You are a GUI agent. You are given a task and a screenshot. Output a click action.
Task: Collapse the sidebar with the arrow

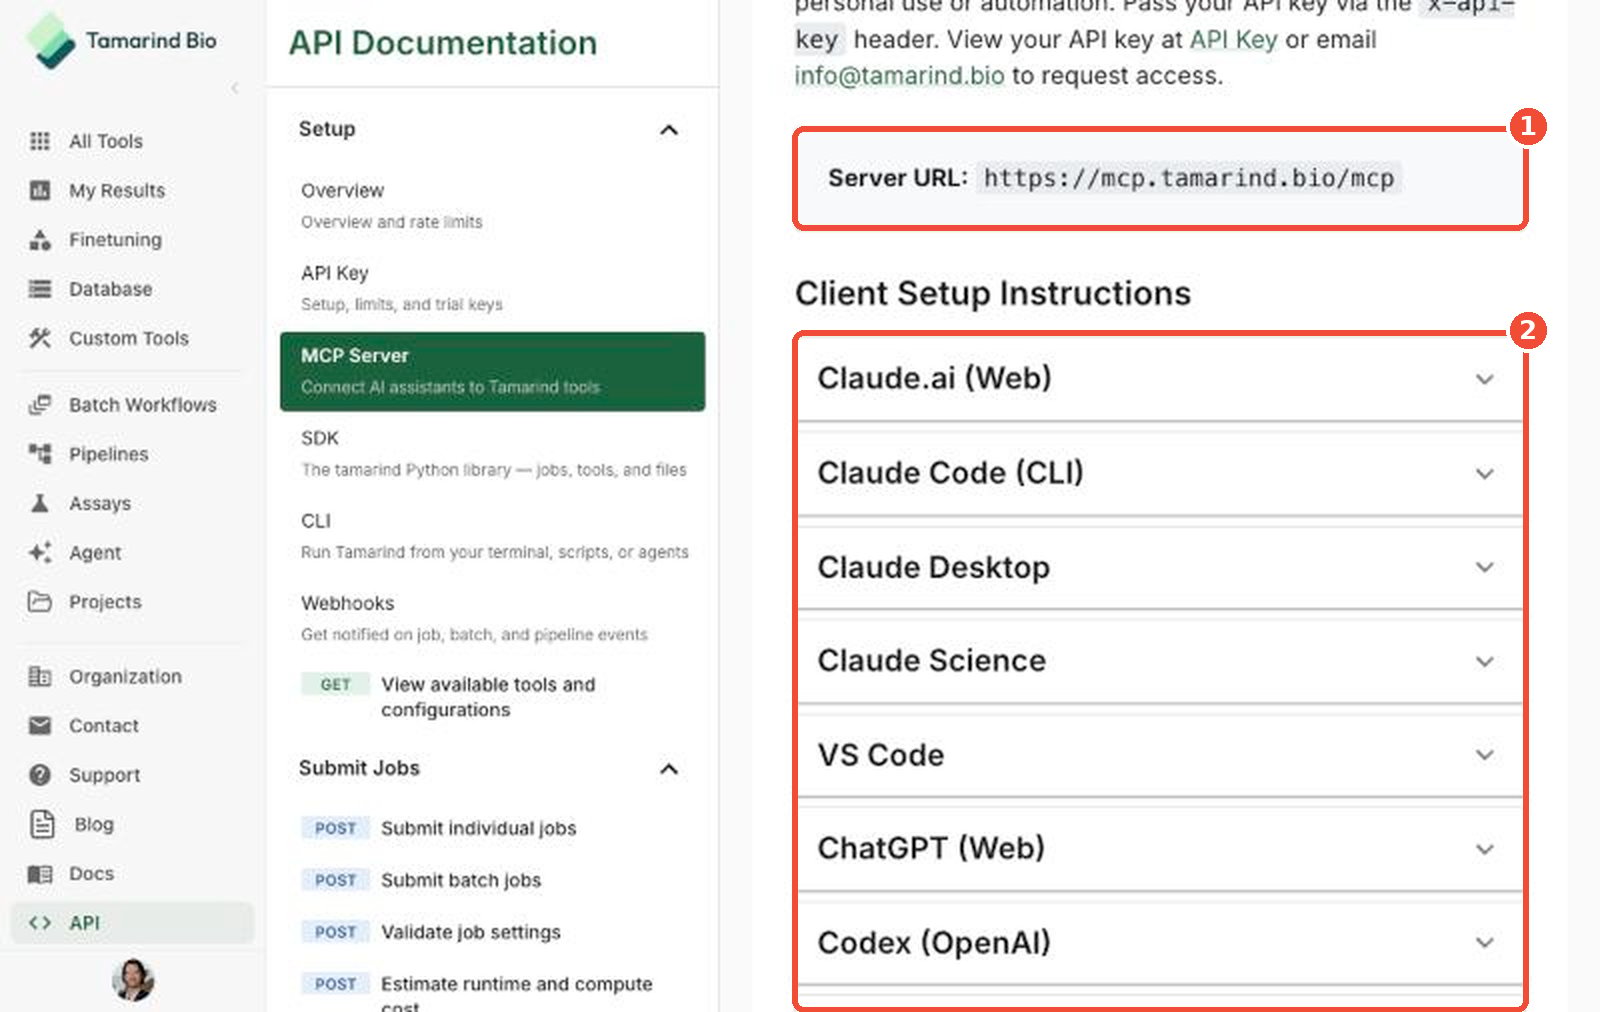[x=235, y=88]
